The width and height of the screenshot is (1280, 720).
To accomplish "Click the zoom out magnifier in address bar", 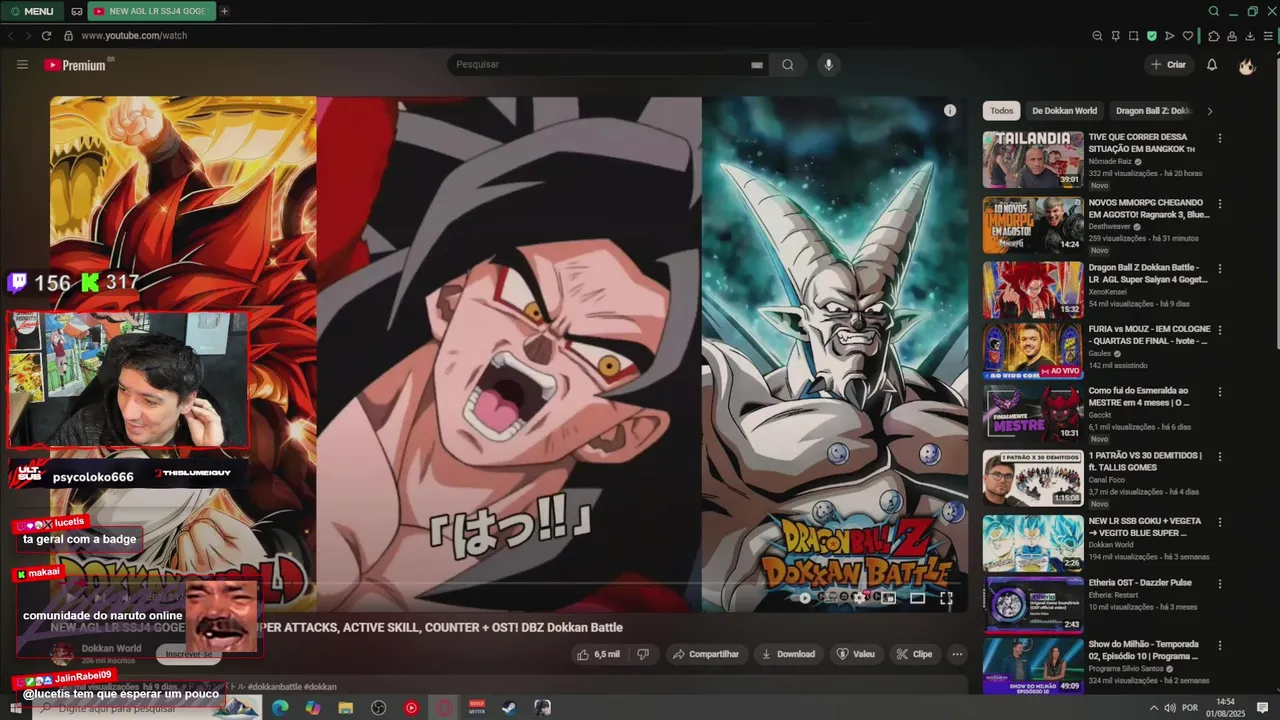I will coord(1097,35).
